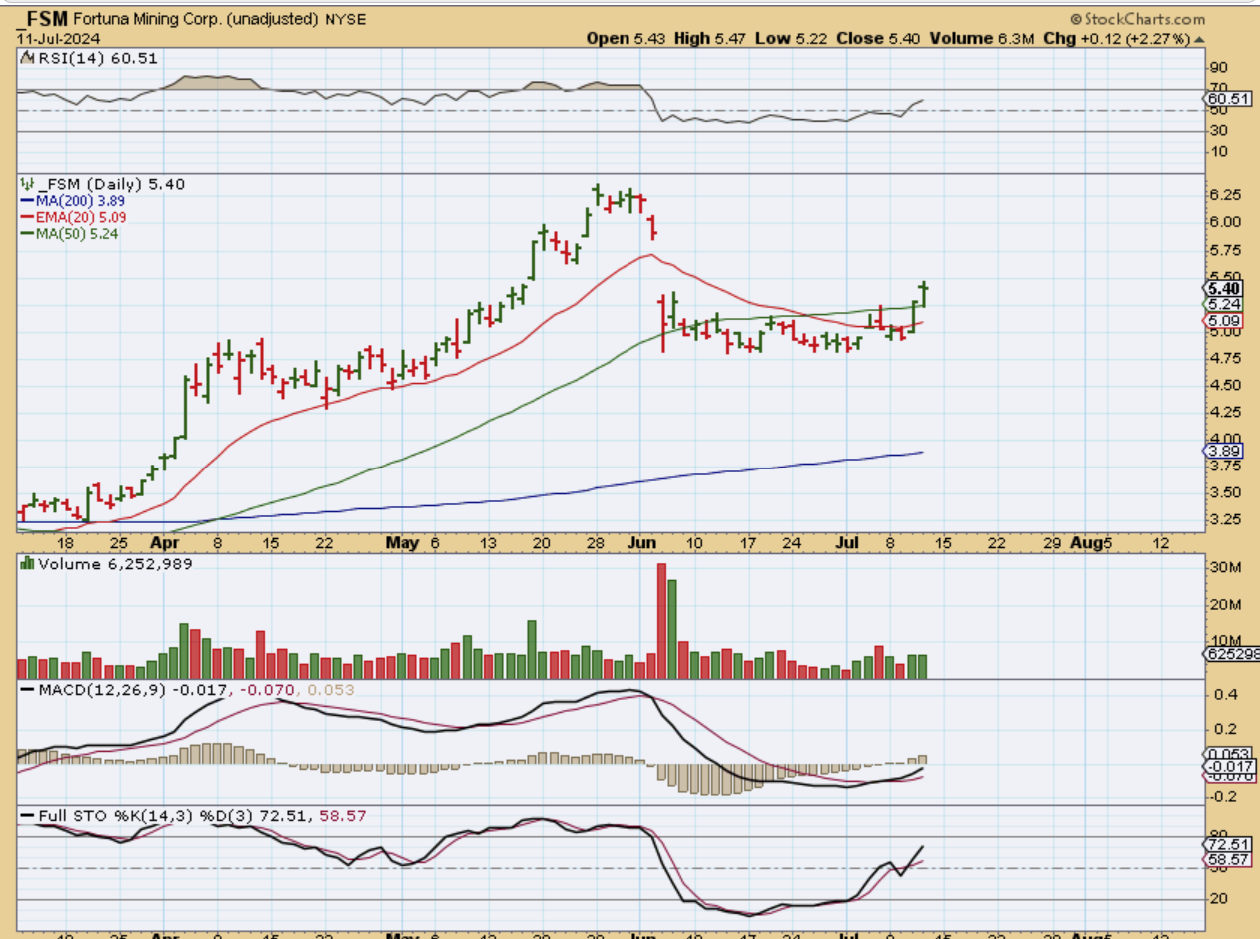Click the MA(50) 5.24 legend entry
The image size is (1260, 939).
point(69,233)
